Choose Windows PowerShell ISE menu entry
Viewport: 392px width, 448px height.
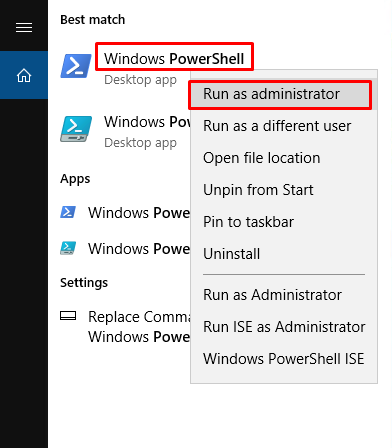tap(284, 359)
